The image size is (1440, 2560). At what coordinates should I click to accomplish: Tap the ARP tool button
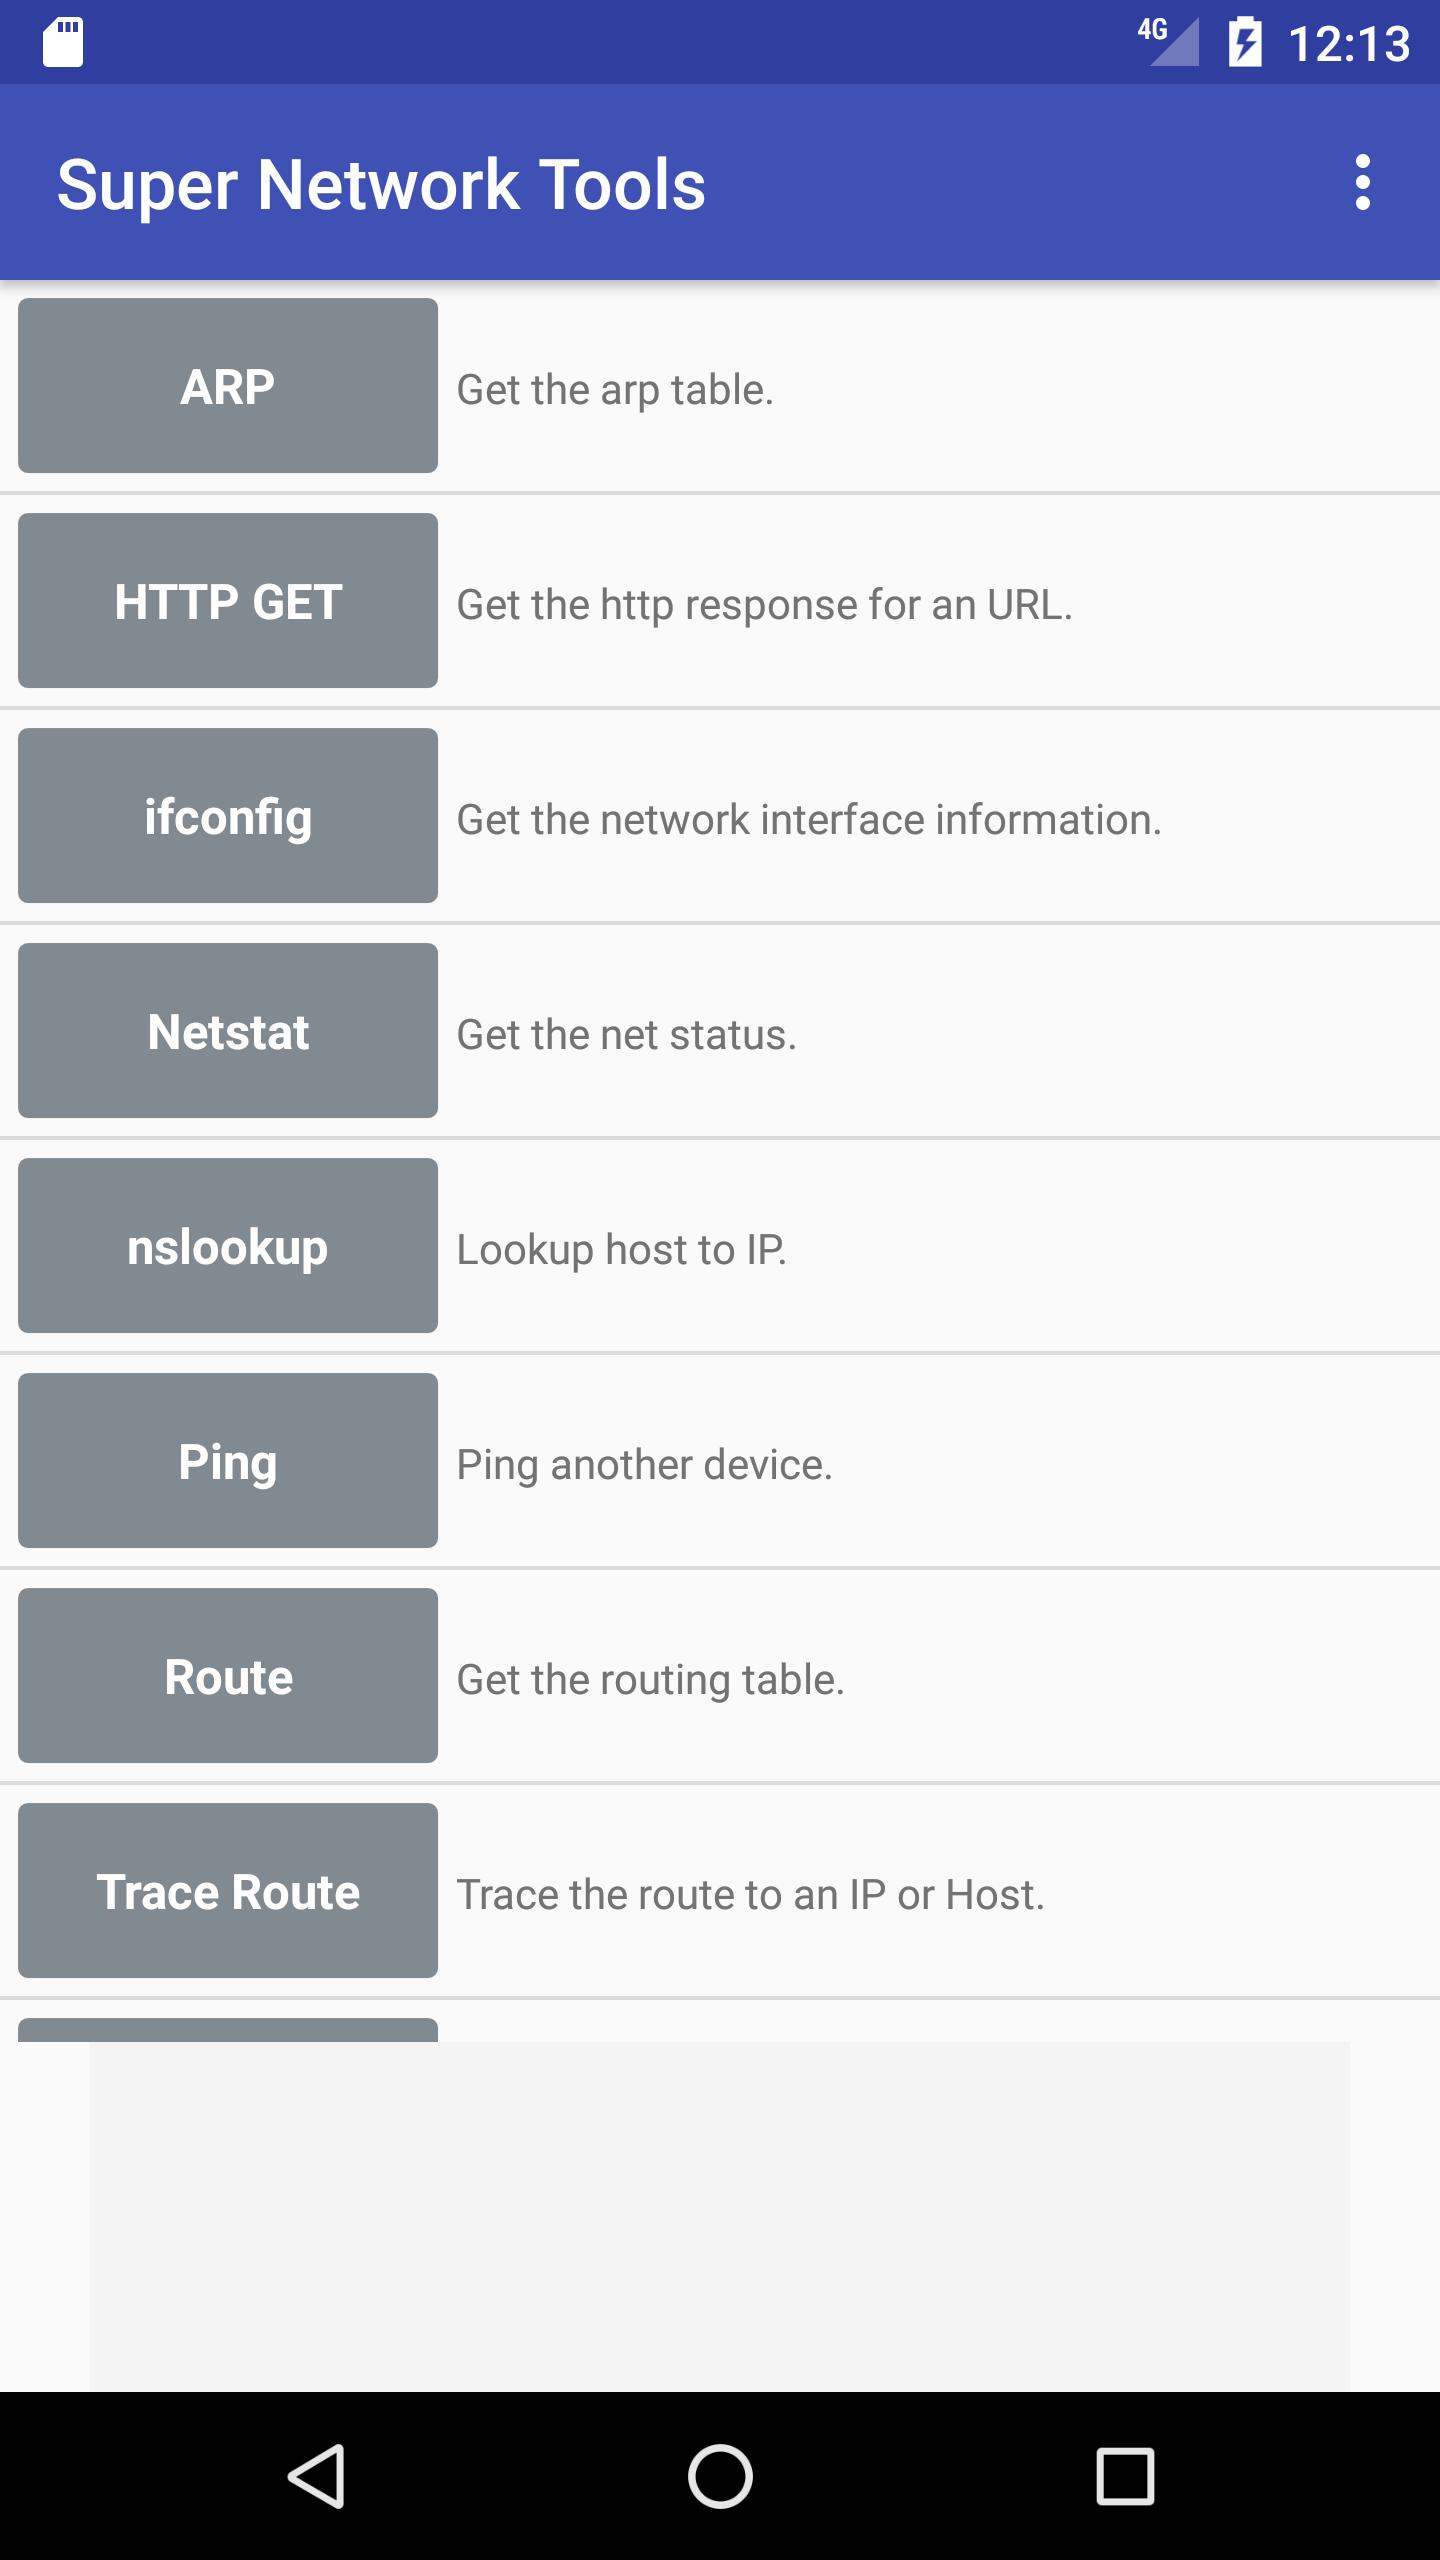coord(227,386)
